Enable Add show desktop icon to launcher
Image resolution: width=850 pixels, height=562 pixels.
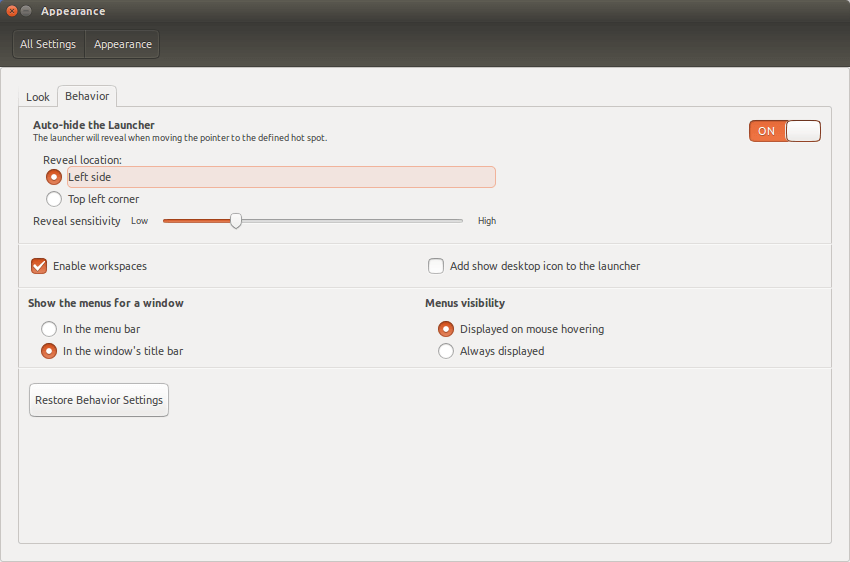click(x=436, y=266)
